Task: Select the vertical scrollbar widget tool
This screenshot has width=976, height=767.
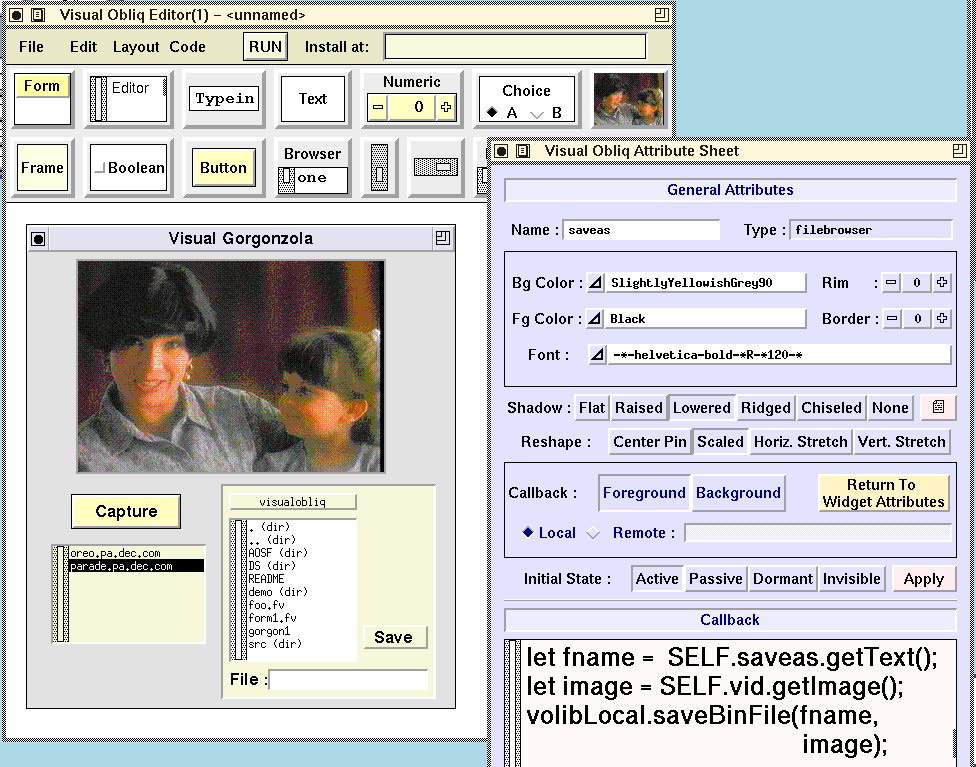Action: 379,167
